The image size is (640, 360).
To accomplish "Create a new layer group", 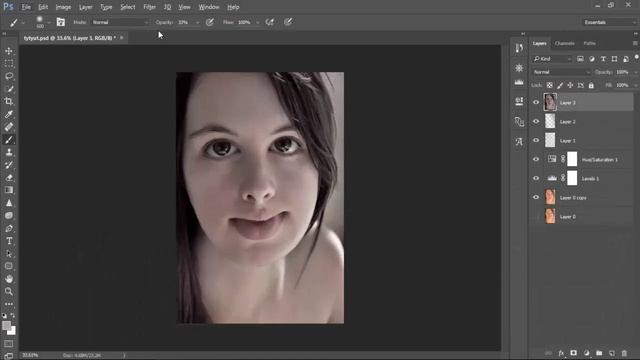I will tap(599, 353).
